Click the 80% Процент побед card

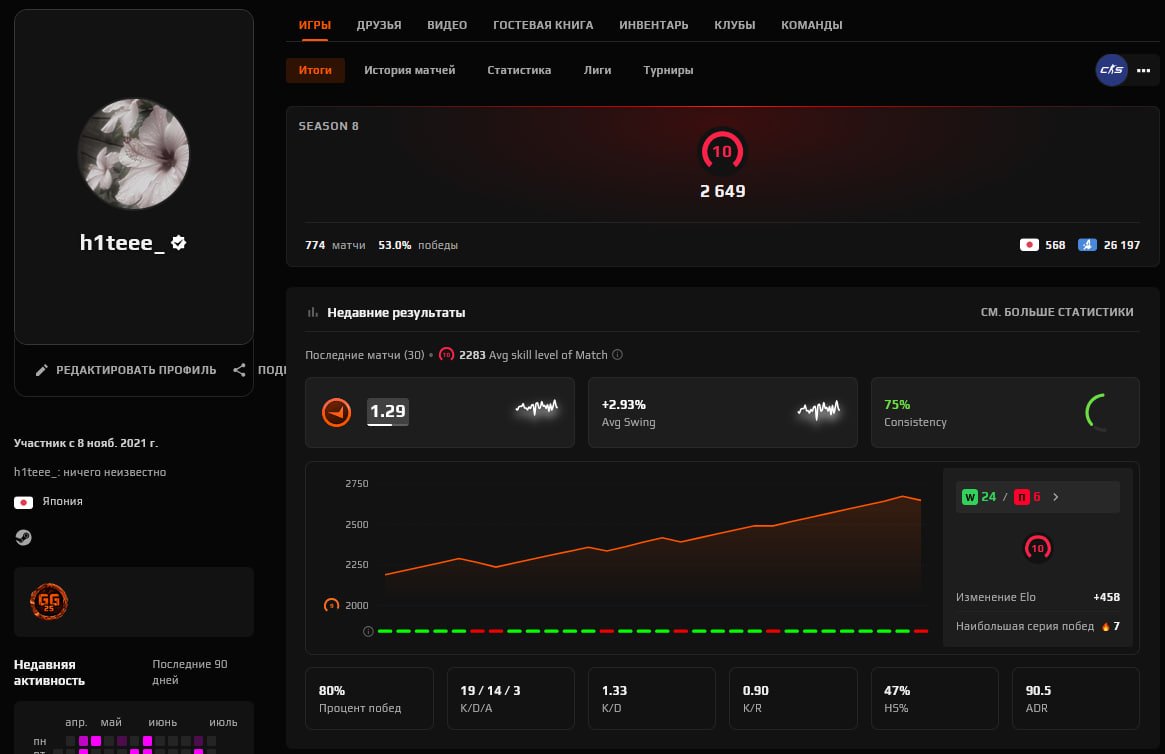369,698
